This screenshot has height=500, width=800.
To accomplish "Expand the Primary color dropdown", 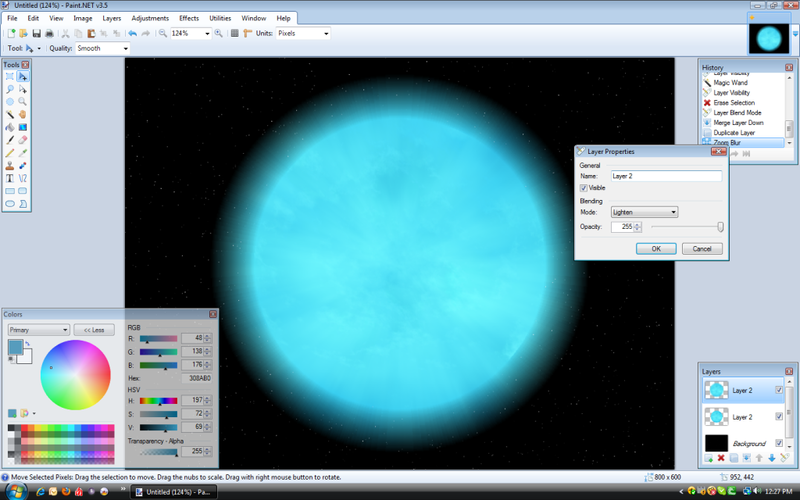I will point(38,329).
